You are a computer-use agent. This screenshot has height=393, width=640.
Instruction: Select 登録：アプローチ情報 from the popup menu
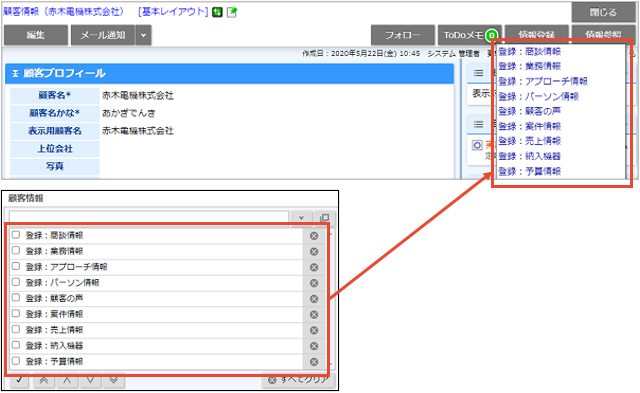[543, 81]
